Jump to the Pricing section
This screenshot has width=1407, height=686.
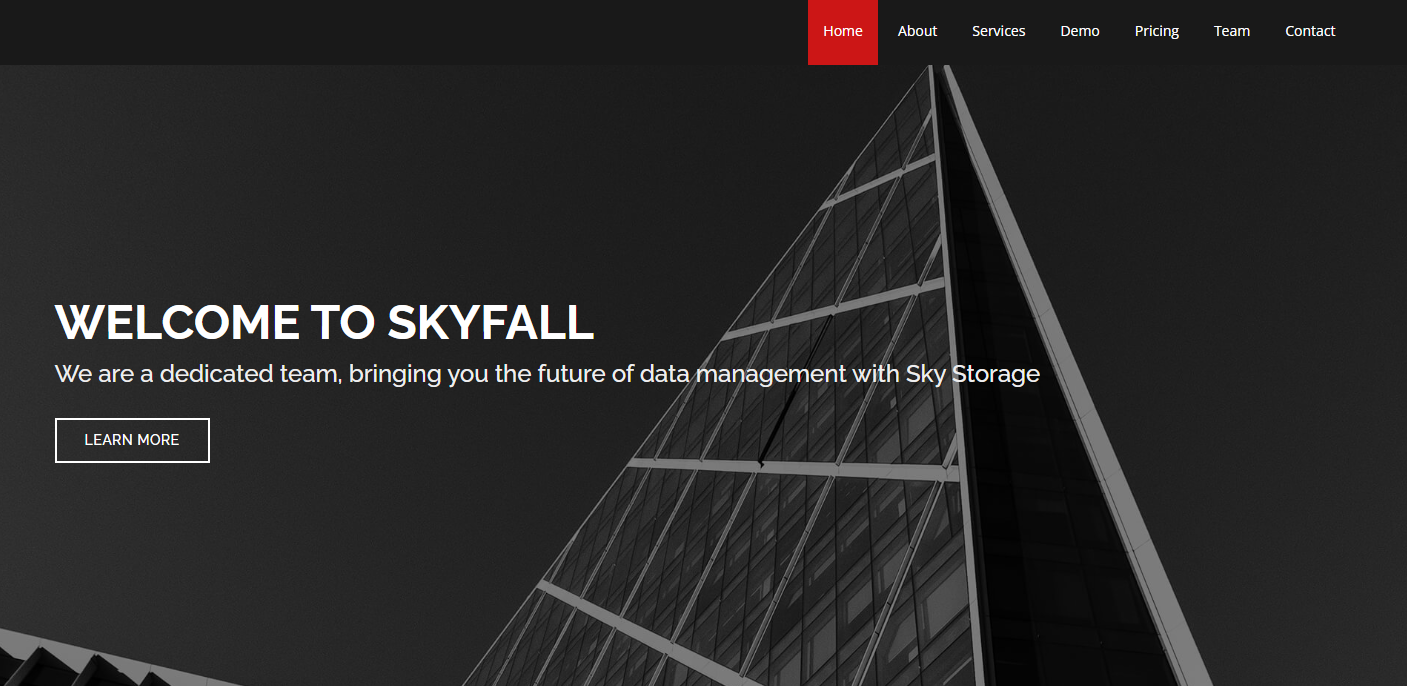(x=1156, y=32)
